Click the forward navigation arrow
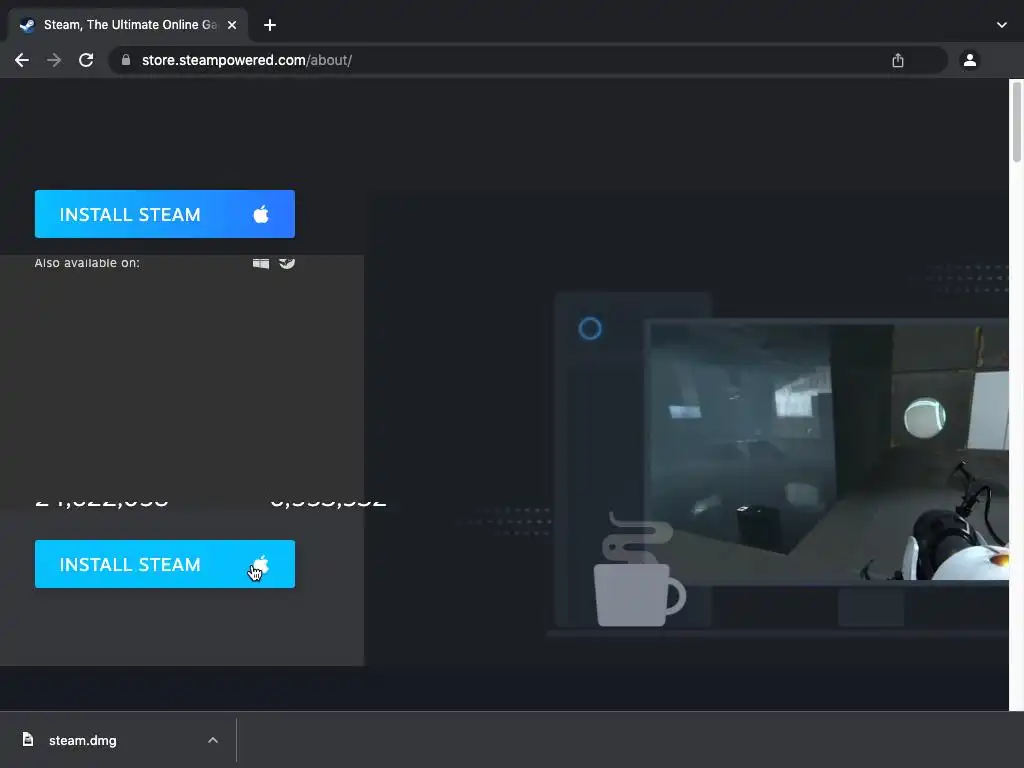 [54, 60]
